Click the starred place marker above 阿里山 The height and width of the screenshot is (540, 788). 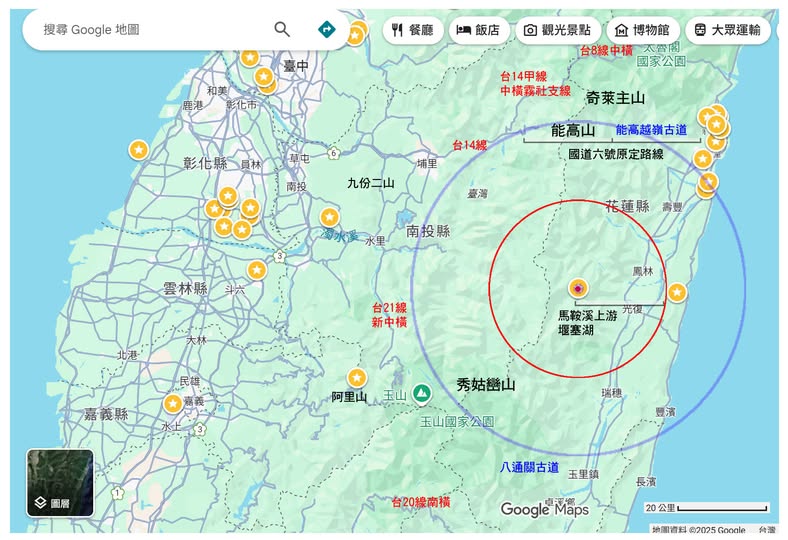click(x=357, y=378)
